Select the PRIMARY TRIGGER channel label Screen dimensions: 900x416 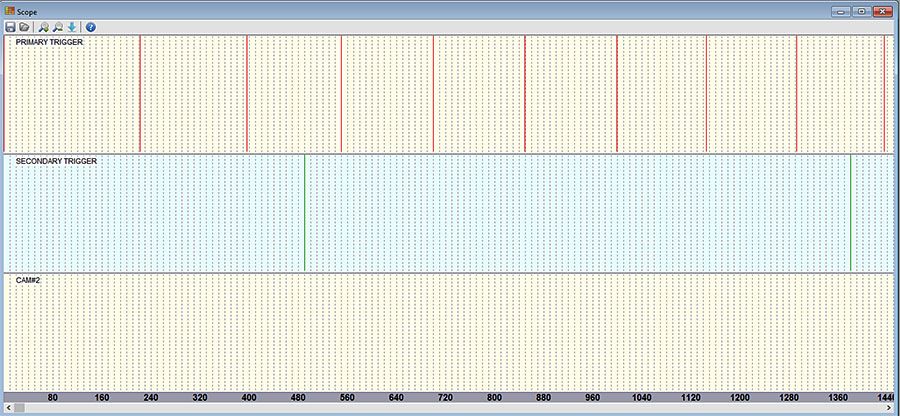point(49,43)
